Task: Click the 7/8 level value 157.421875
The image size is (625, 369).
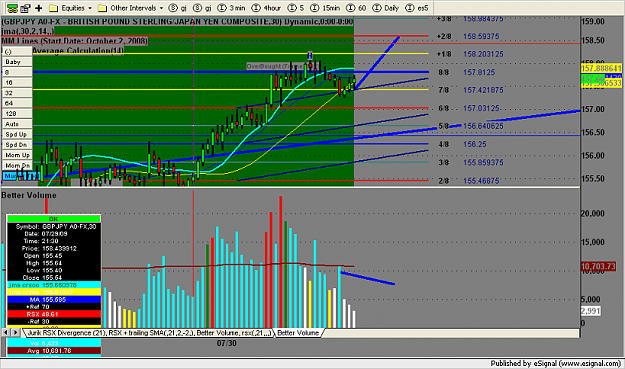Action: (483, 90)
